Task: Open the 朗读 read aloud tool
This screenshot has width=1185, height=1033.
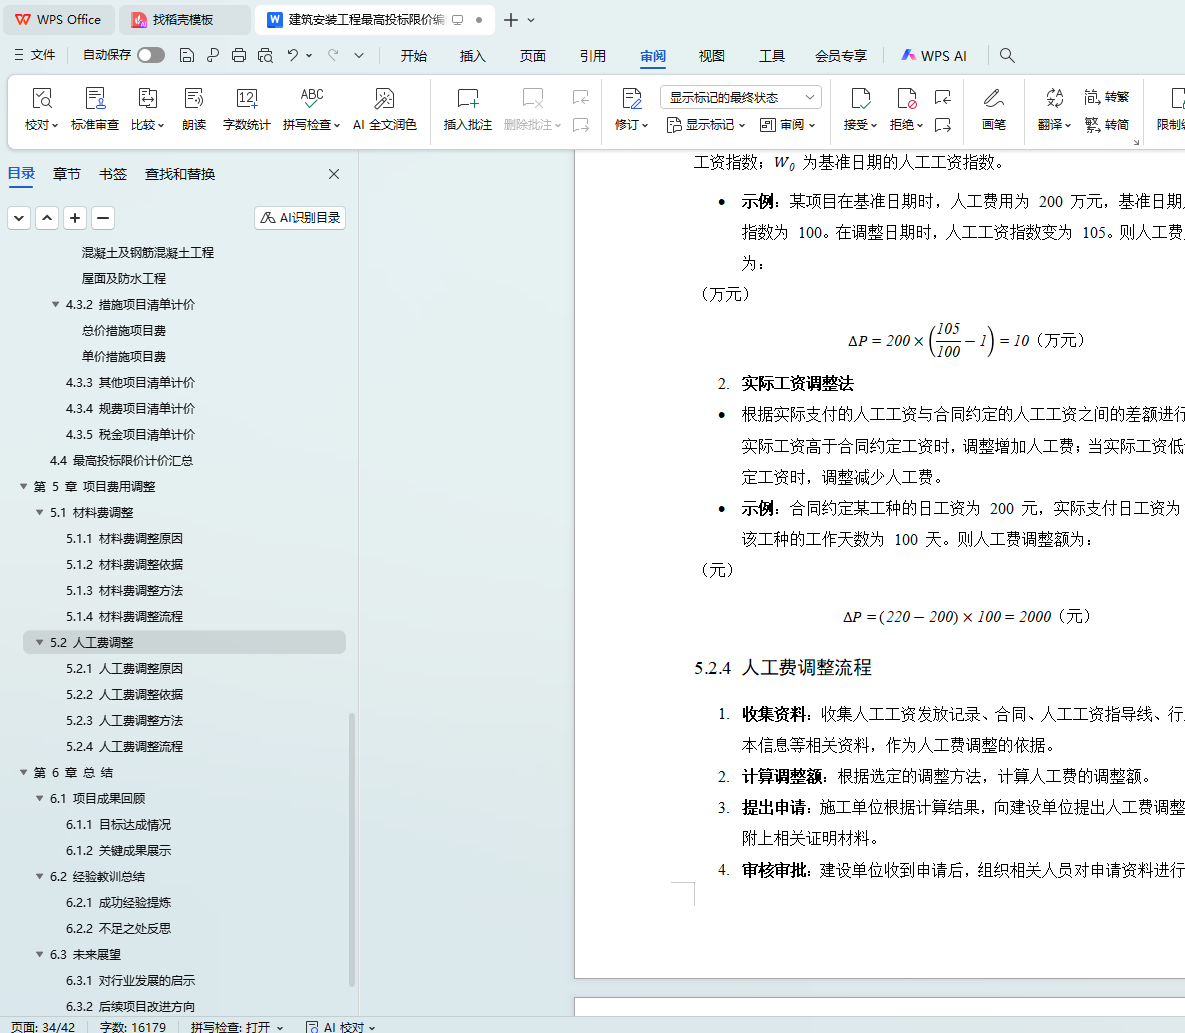Action: [194, 98]
